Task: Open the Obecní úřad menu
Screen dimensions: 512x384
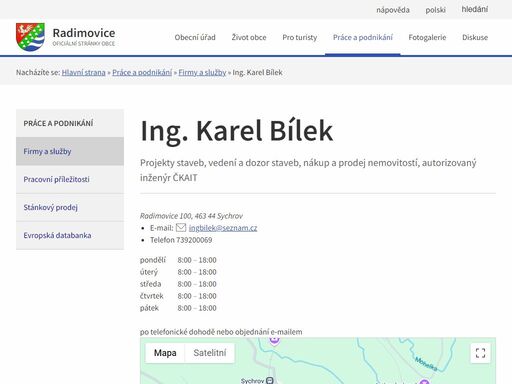Action: (x=195, y=37)
